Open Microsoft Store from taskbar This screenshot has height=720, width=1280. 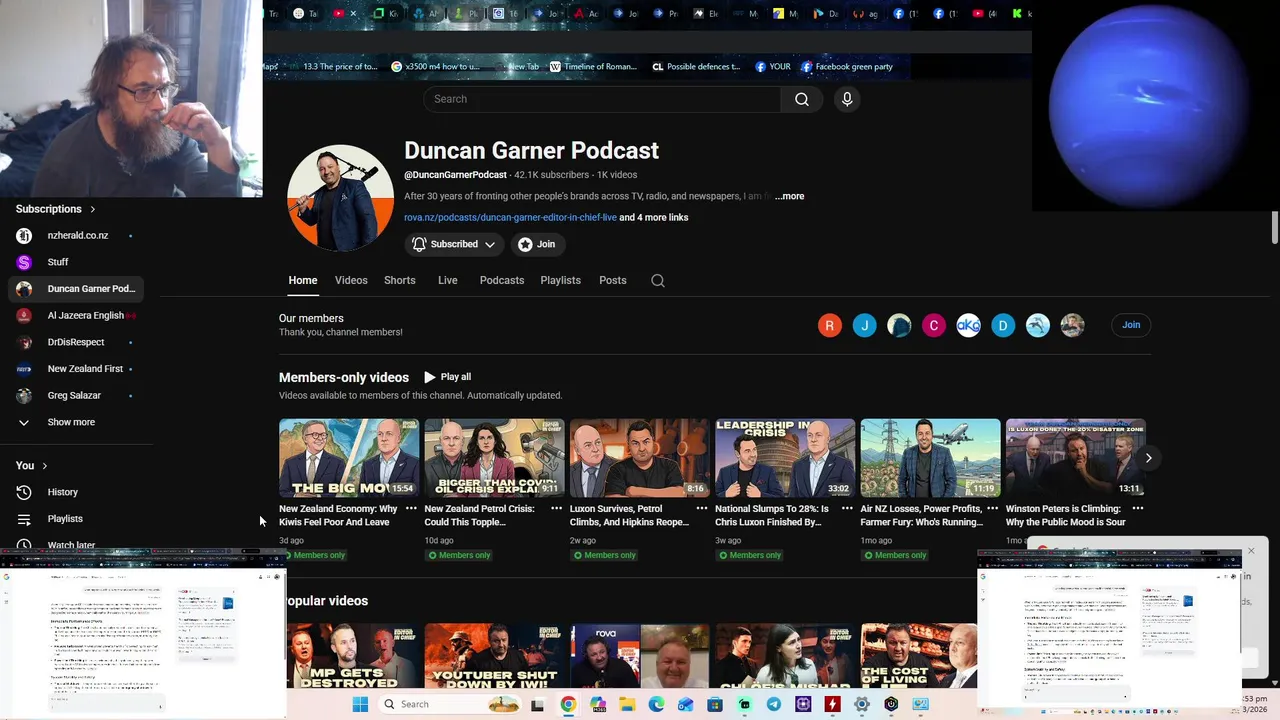[x=715, y=704]
